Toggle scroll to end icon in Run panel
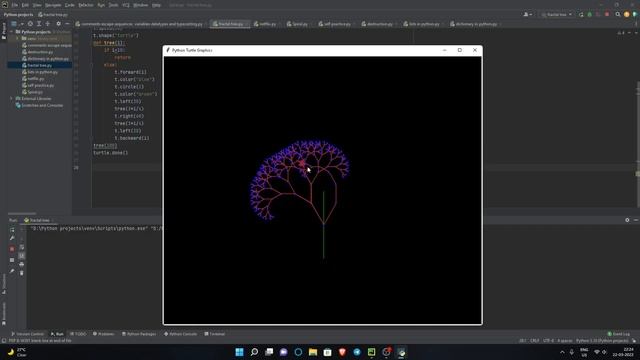The width and height of the screenshot is (640, 360). click(x=22, y=256)
